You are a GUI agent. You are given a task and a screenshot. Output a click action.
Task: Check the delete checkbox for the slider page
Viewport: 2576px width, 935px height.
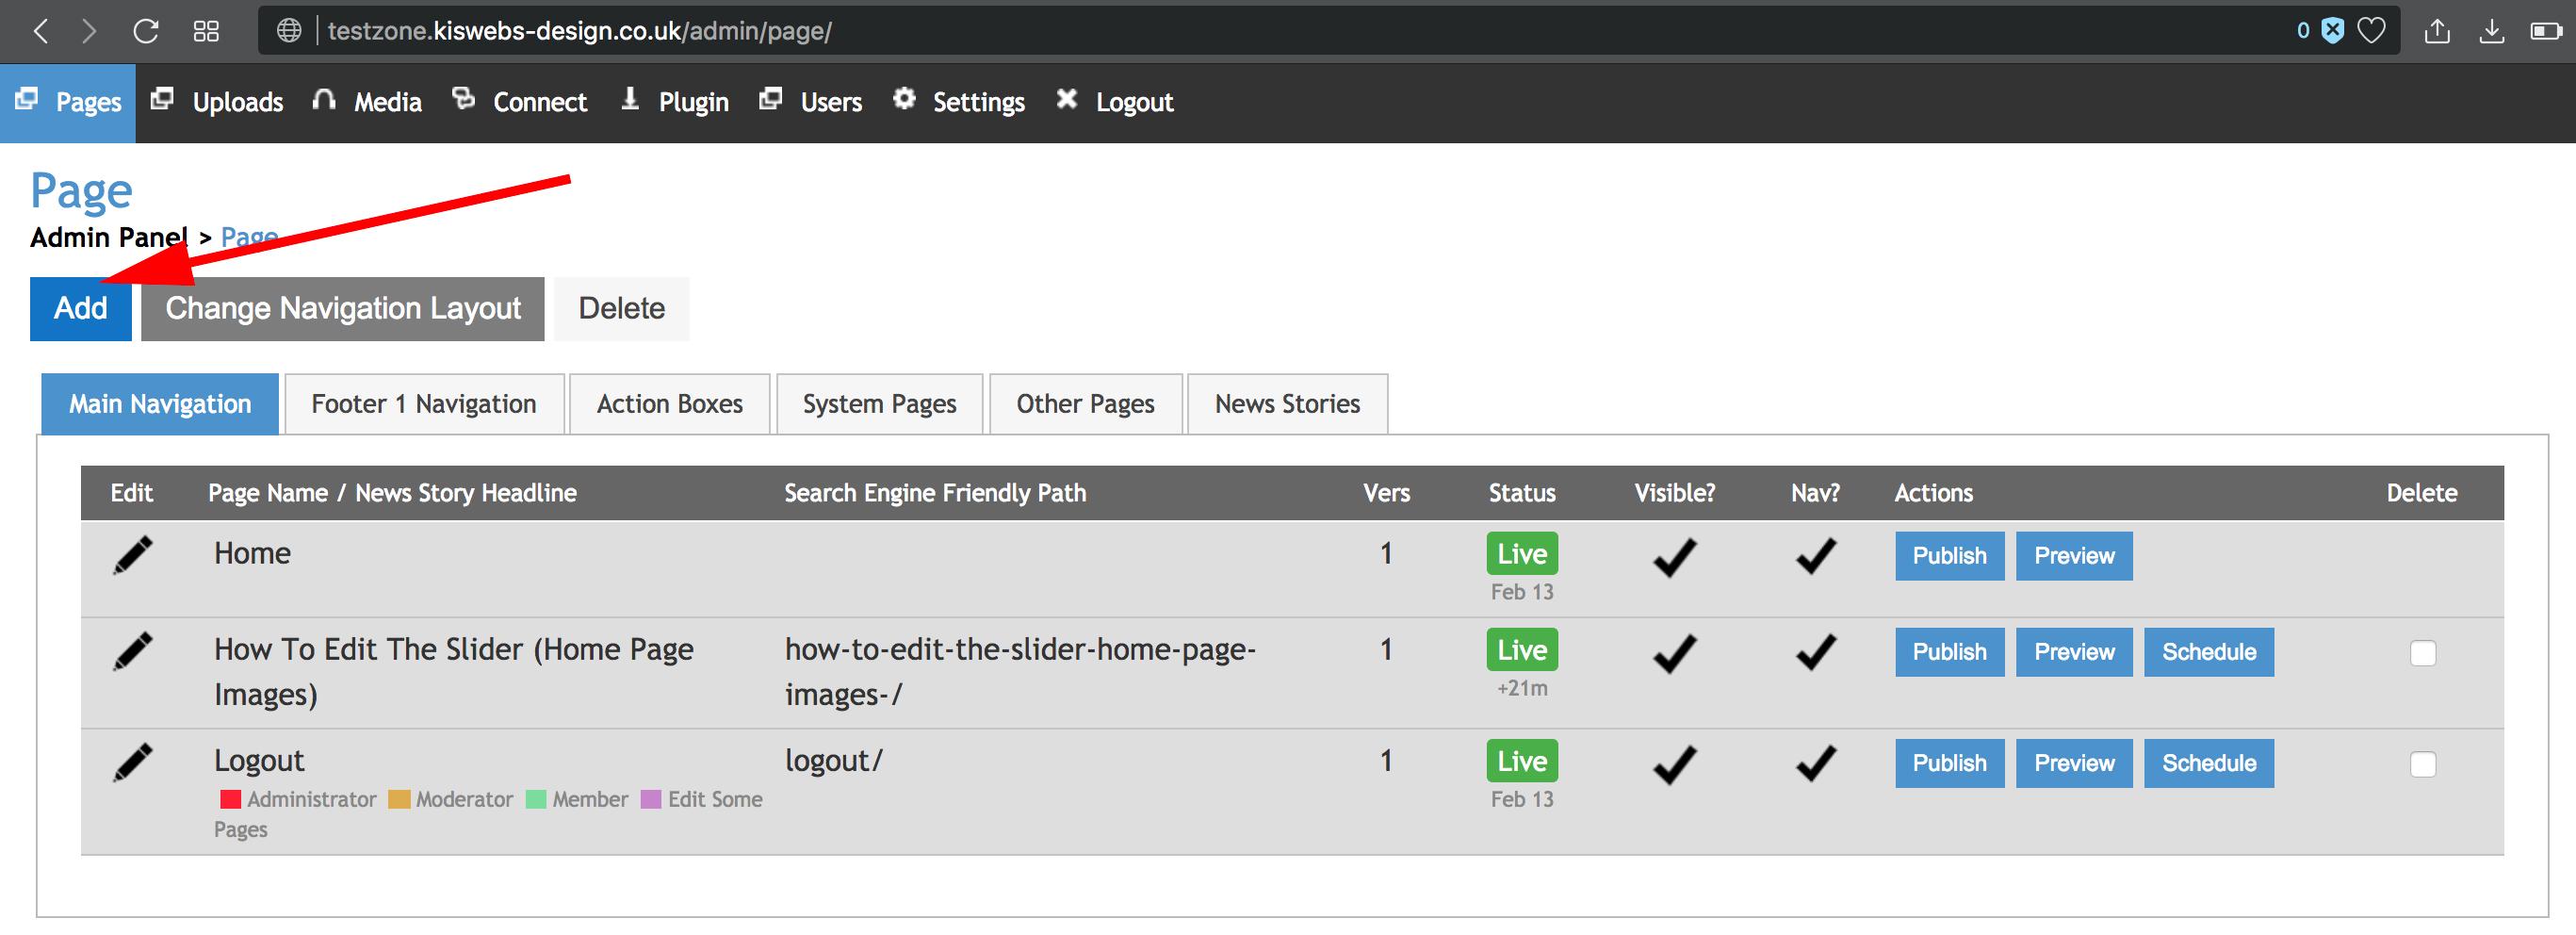click(2422, 651)
